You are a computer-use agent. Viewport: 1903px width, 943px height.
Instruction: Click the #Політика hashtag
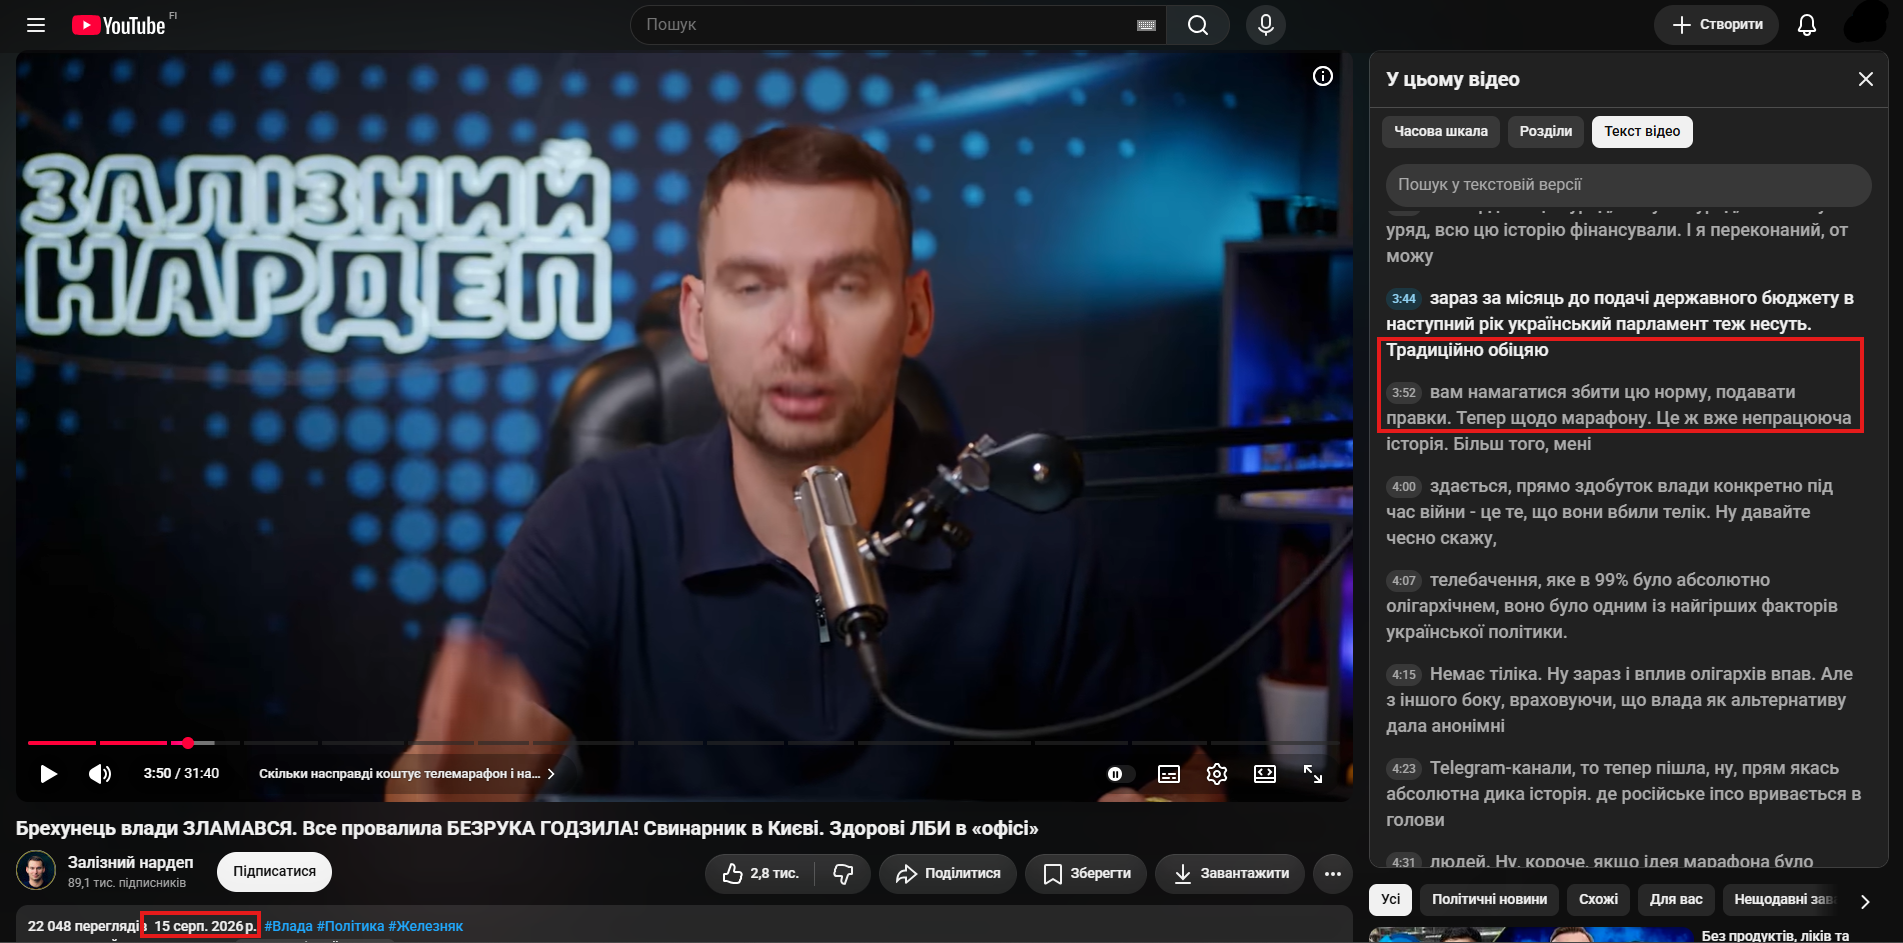(x=350, y=926)
